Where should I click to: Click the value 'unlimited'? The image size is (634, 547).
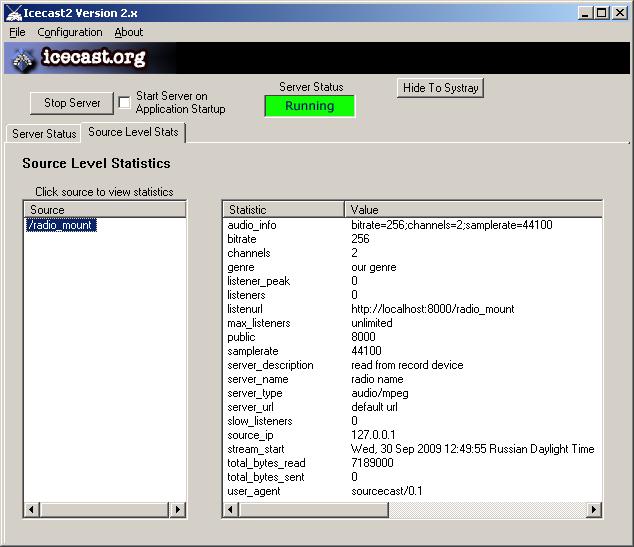click(372, 323)
